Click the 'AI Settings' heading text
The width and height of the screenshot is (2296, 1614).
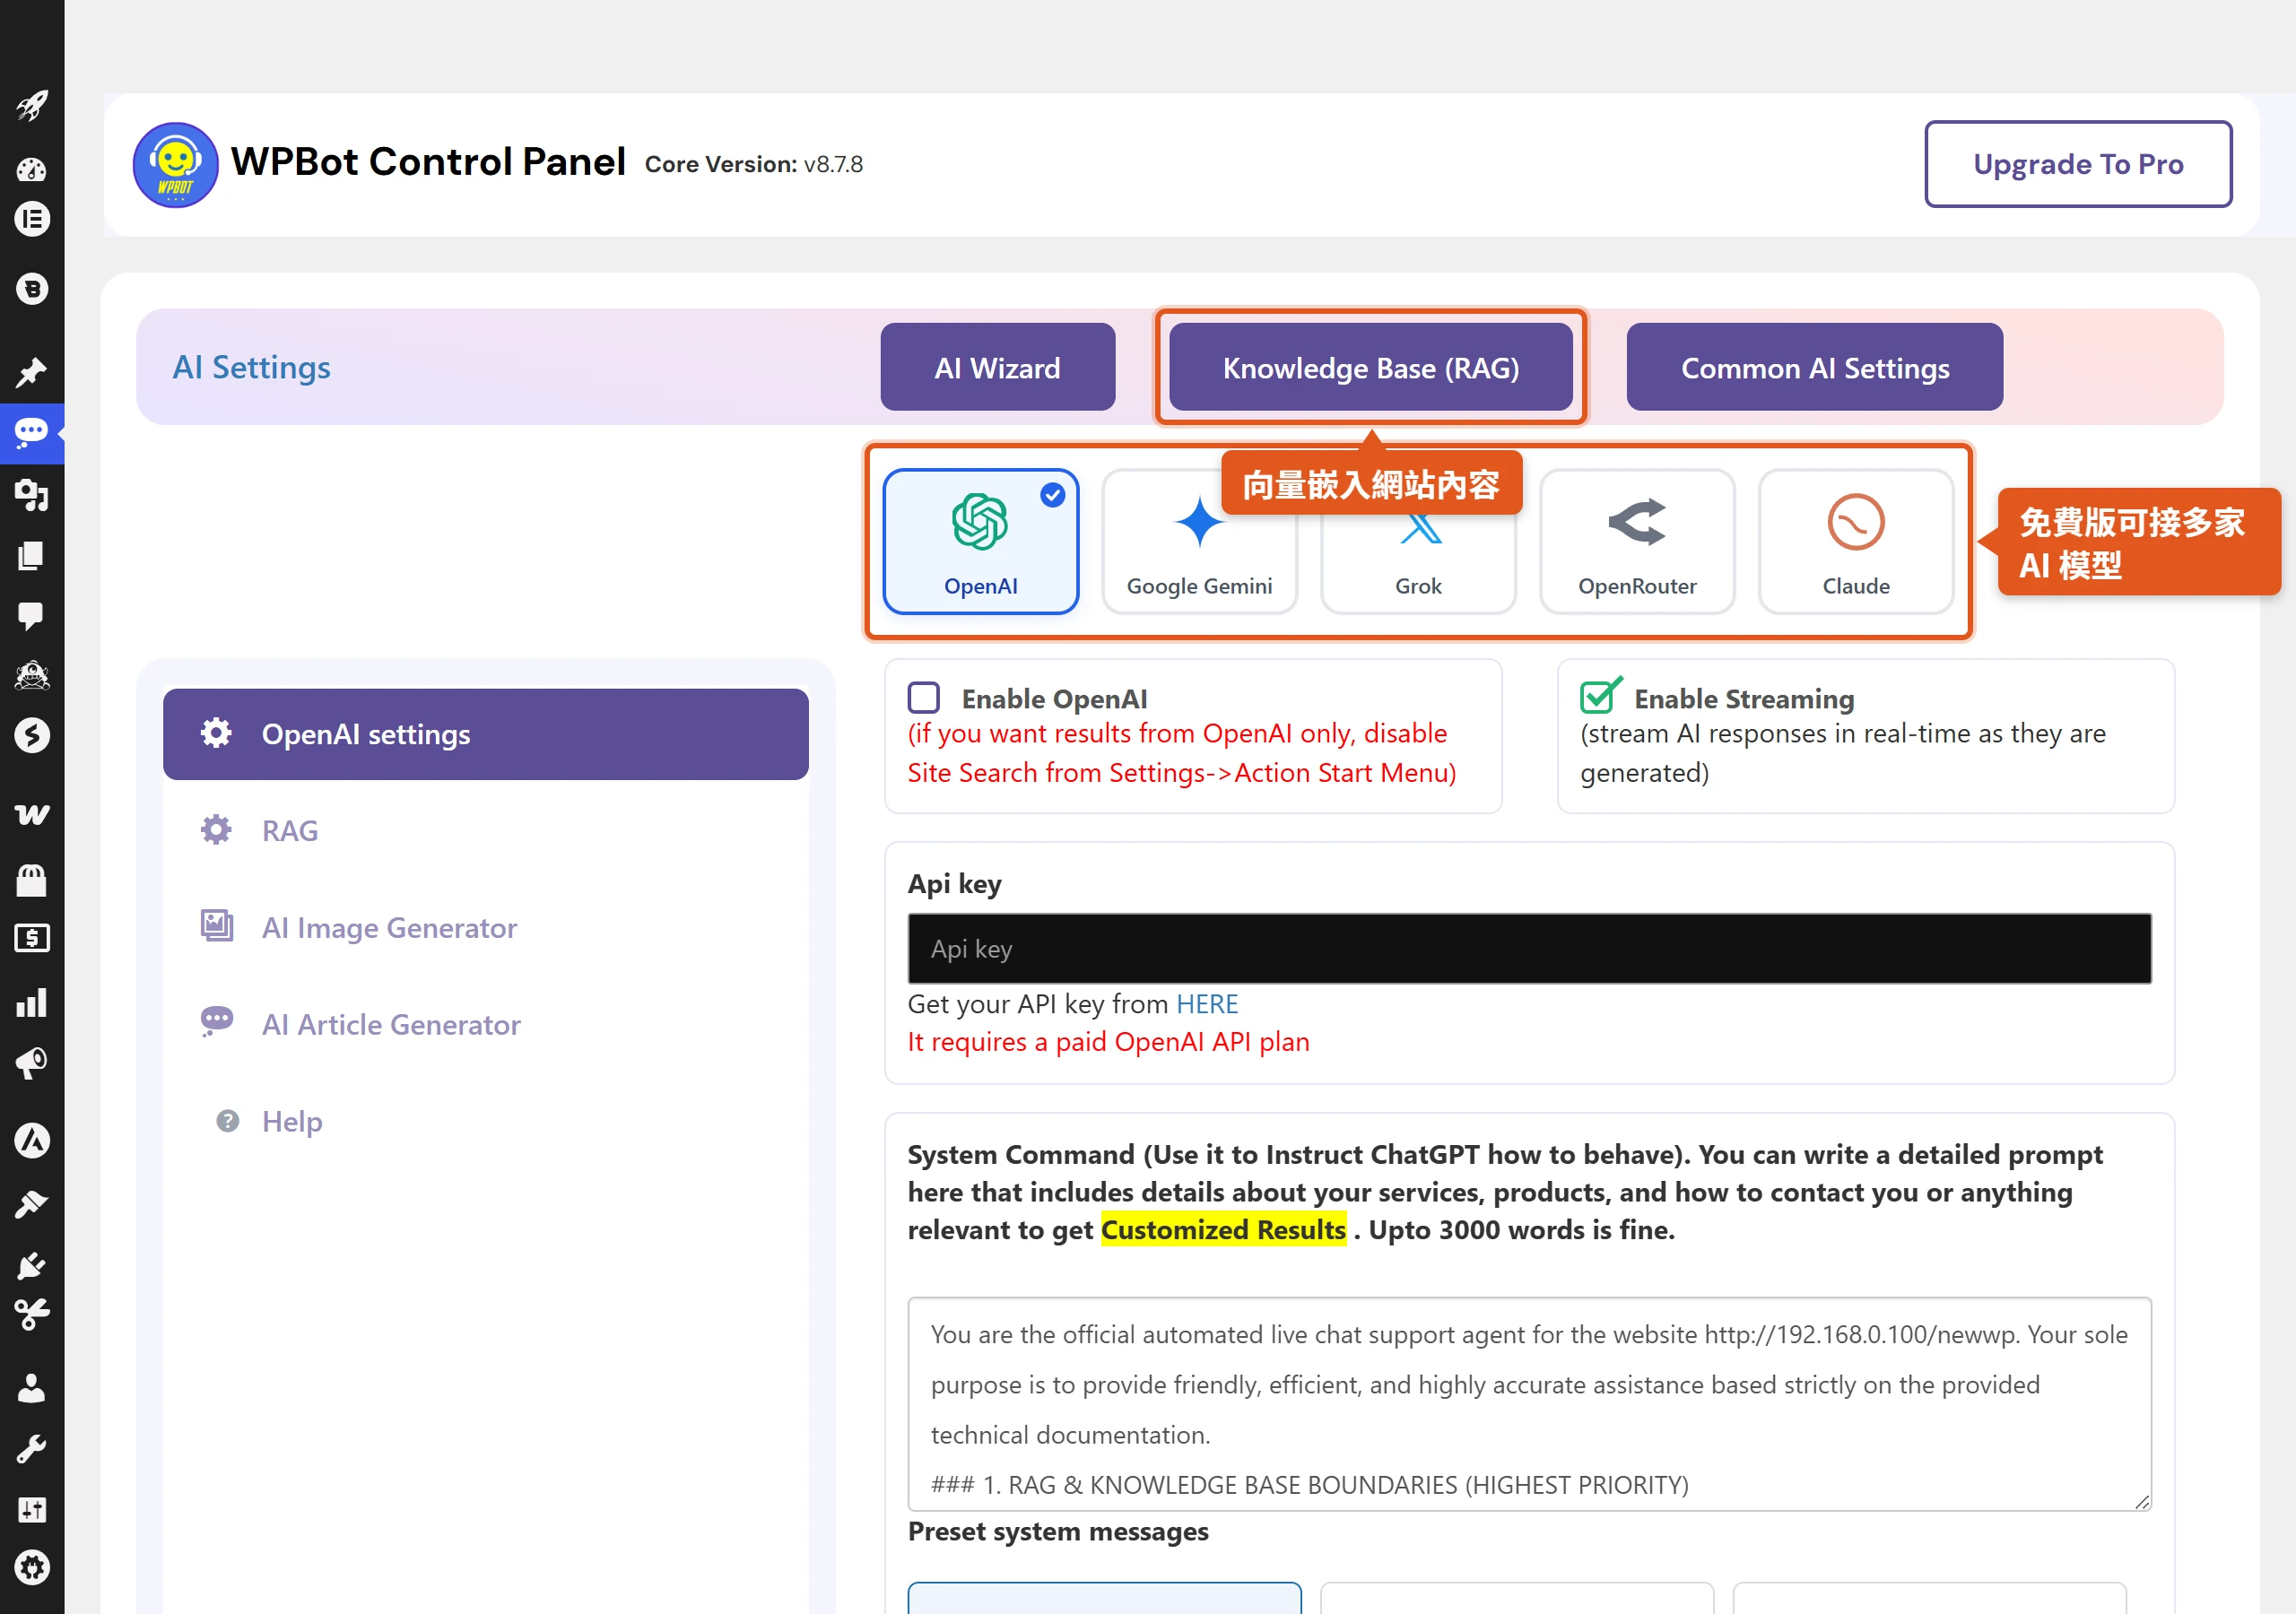(x=251, y=367)
